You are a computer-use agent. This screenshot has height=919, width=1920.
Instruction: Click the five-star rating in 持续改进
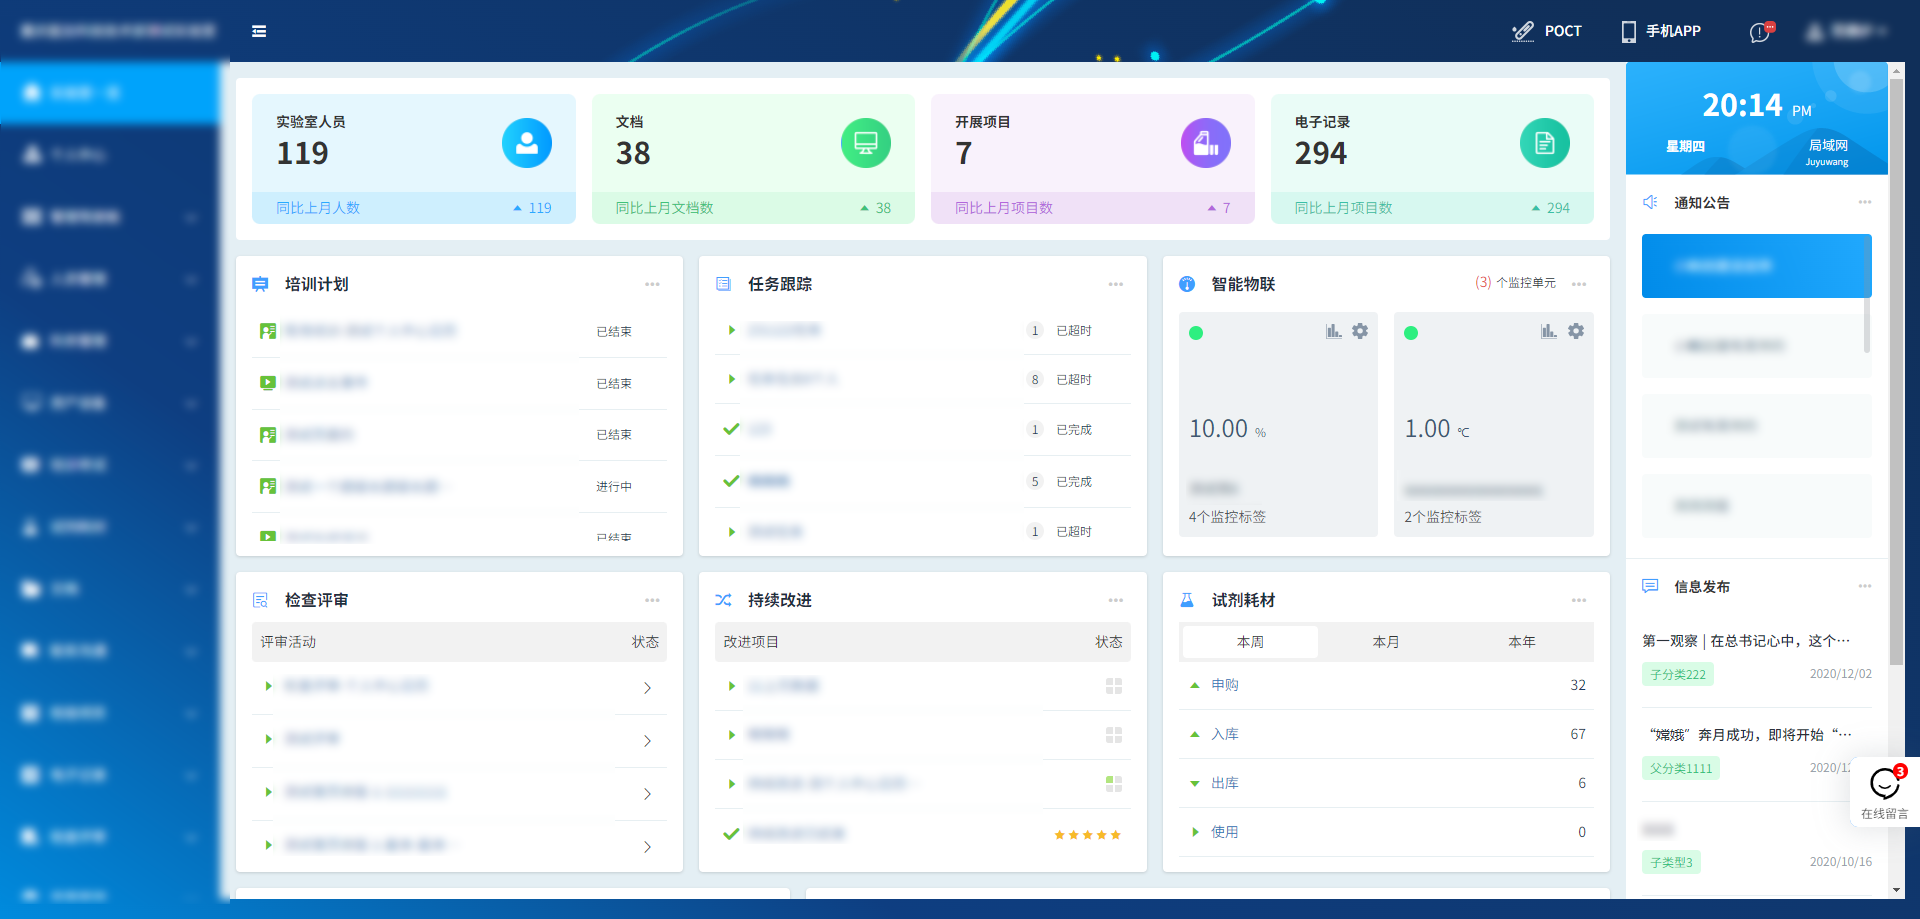tap(1087, 835)
